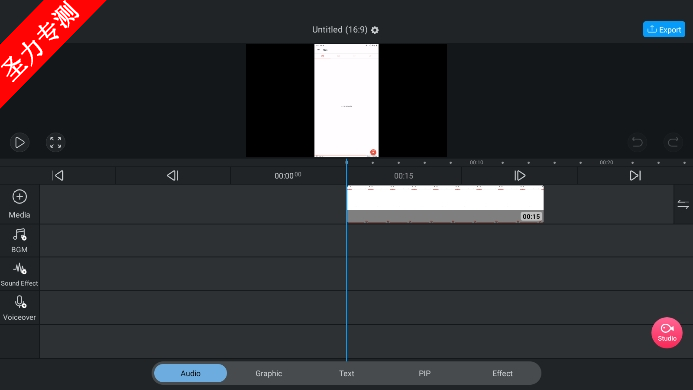The image size is (693, 390).
Task: Switch to Graphic tab
Action: point(269,373)
